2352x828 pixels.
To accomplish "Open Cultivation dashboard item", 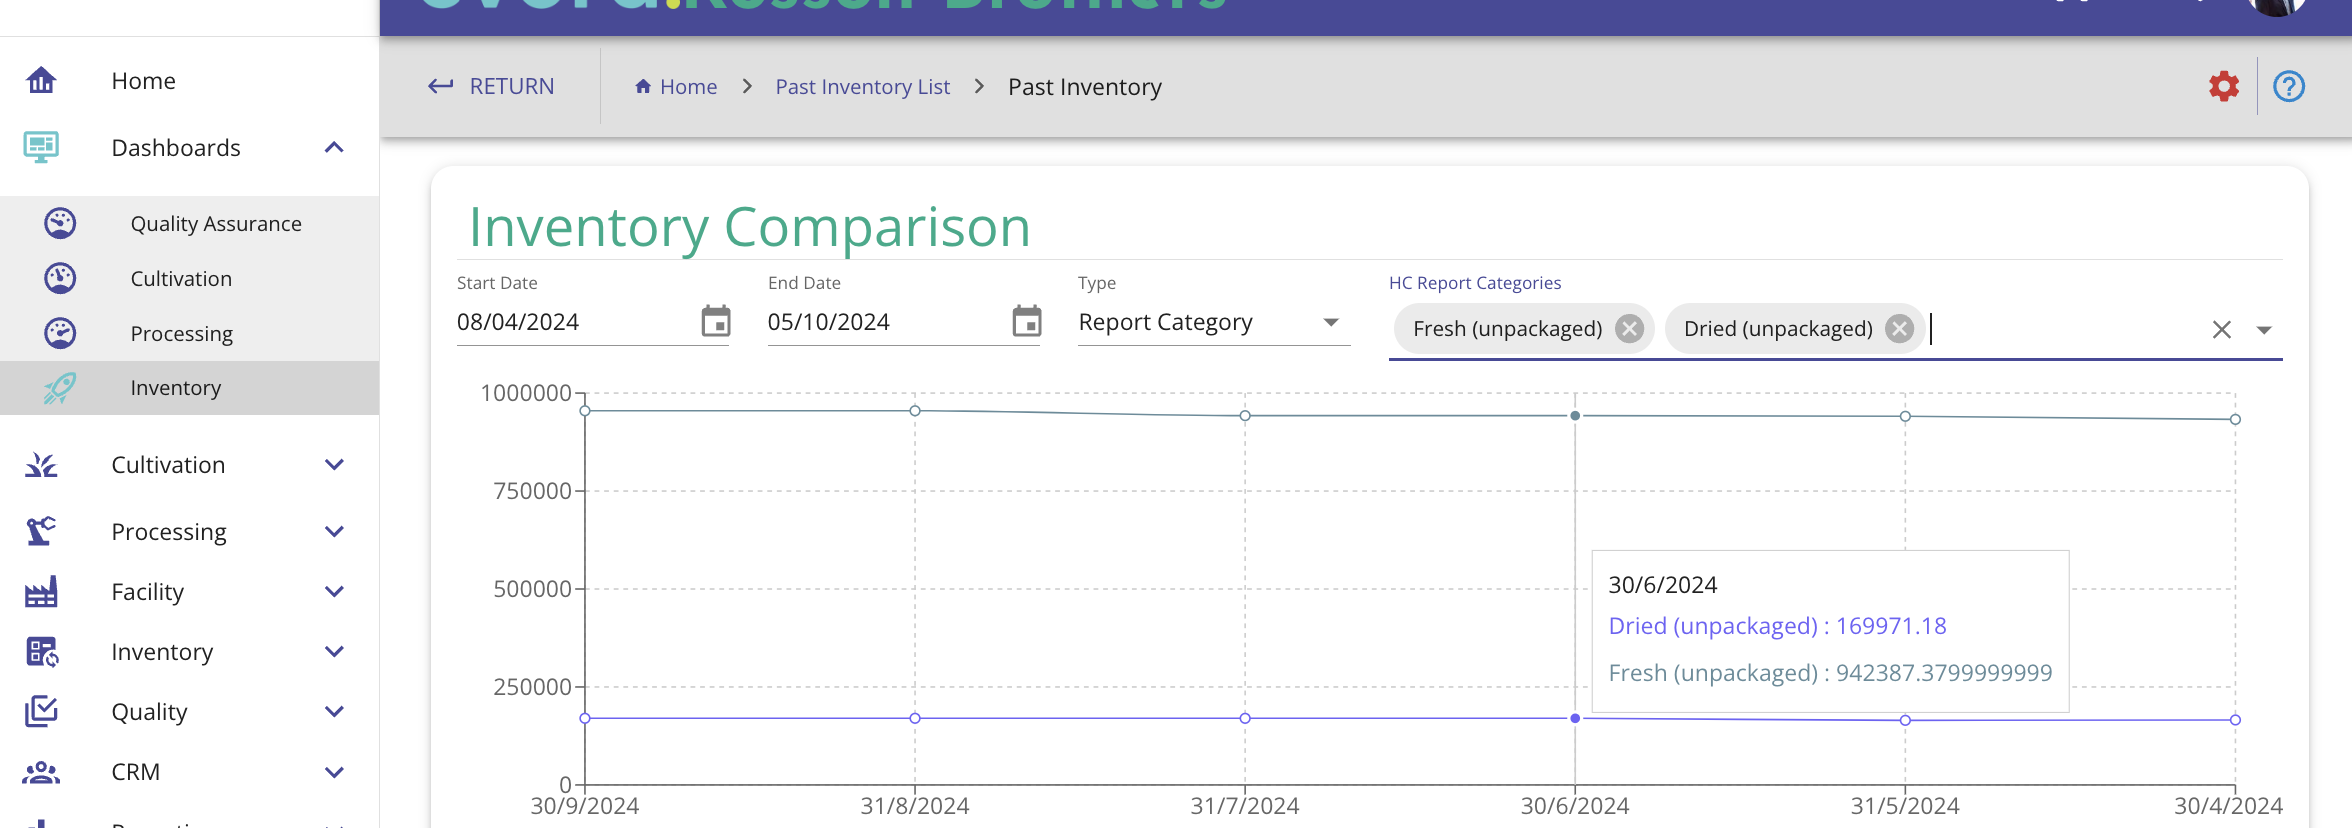I will point(190,279).
